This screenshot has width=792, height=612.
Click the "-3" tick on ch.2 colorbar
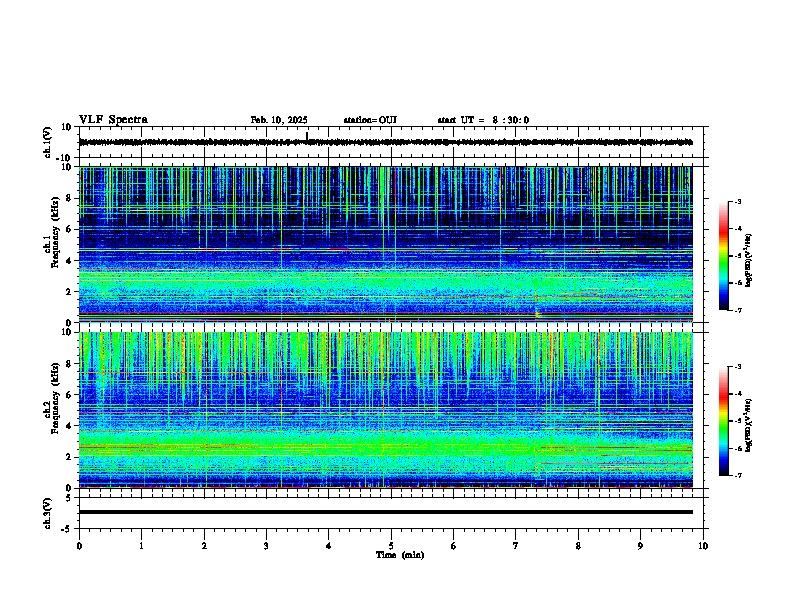click(x=737, y=367)
